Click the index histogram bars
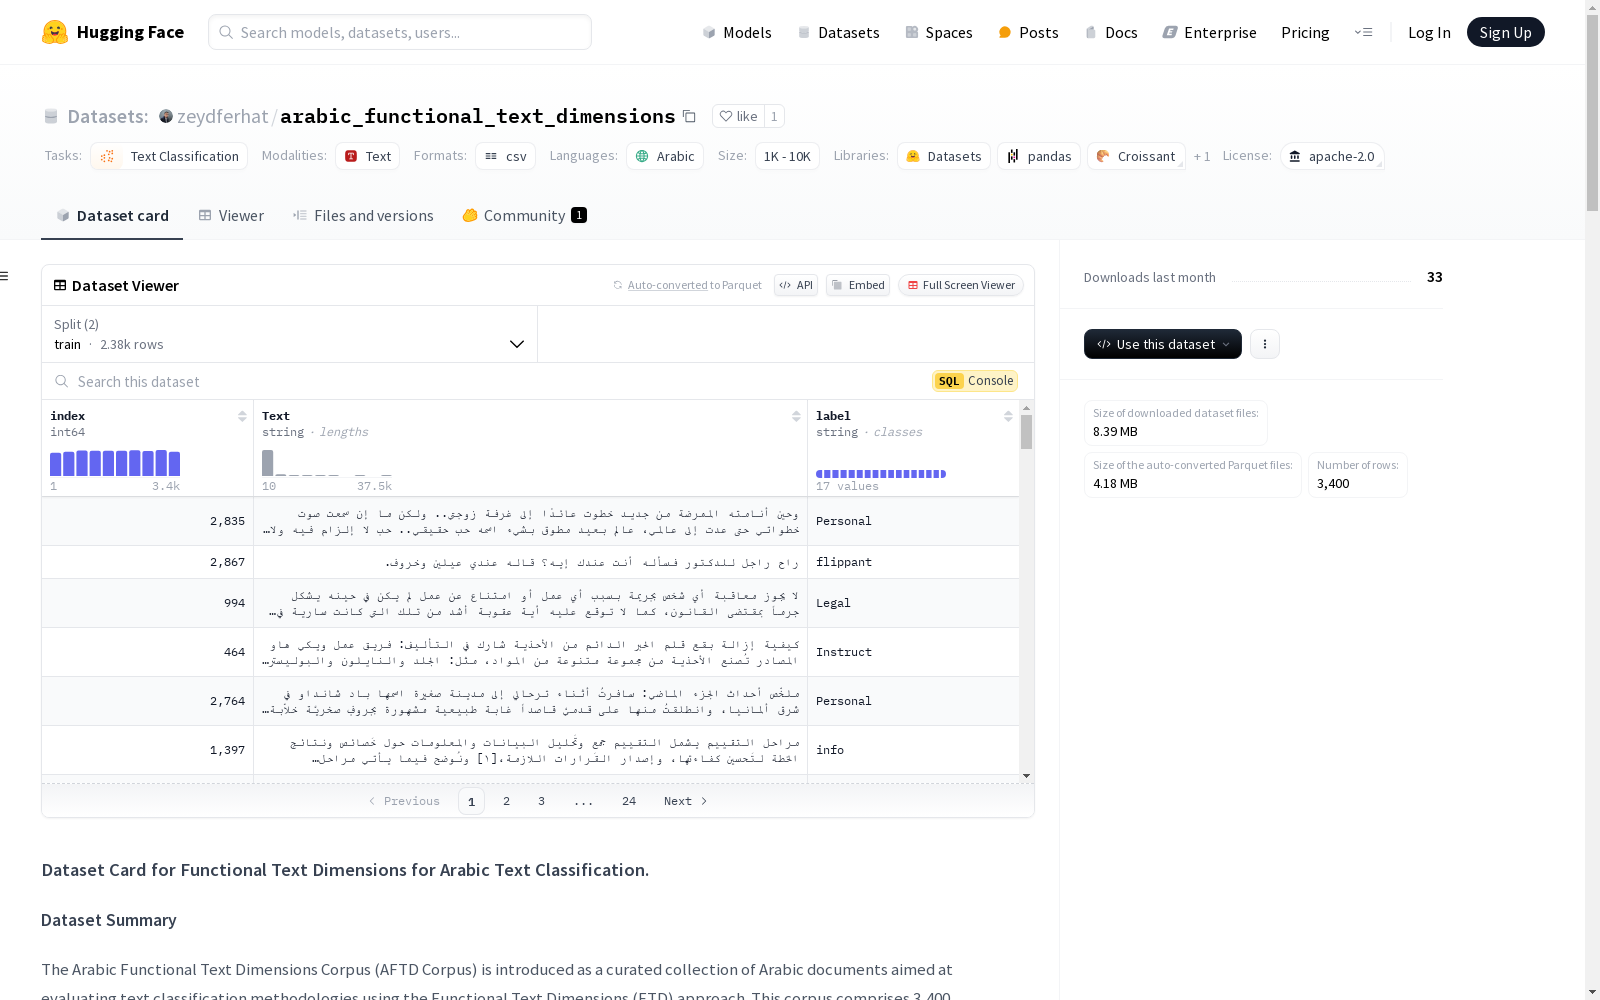This screenshot has width=1600, height=1000. pyautogui.click(x=115, y=463)
